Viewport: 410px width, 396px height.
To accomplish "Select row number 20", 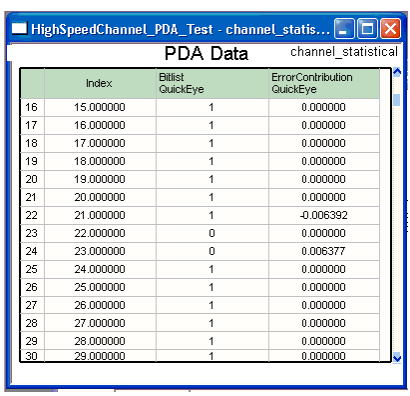I will [x=32, y=179].
